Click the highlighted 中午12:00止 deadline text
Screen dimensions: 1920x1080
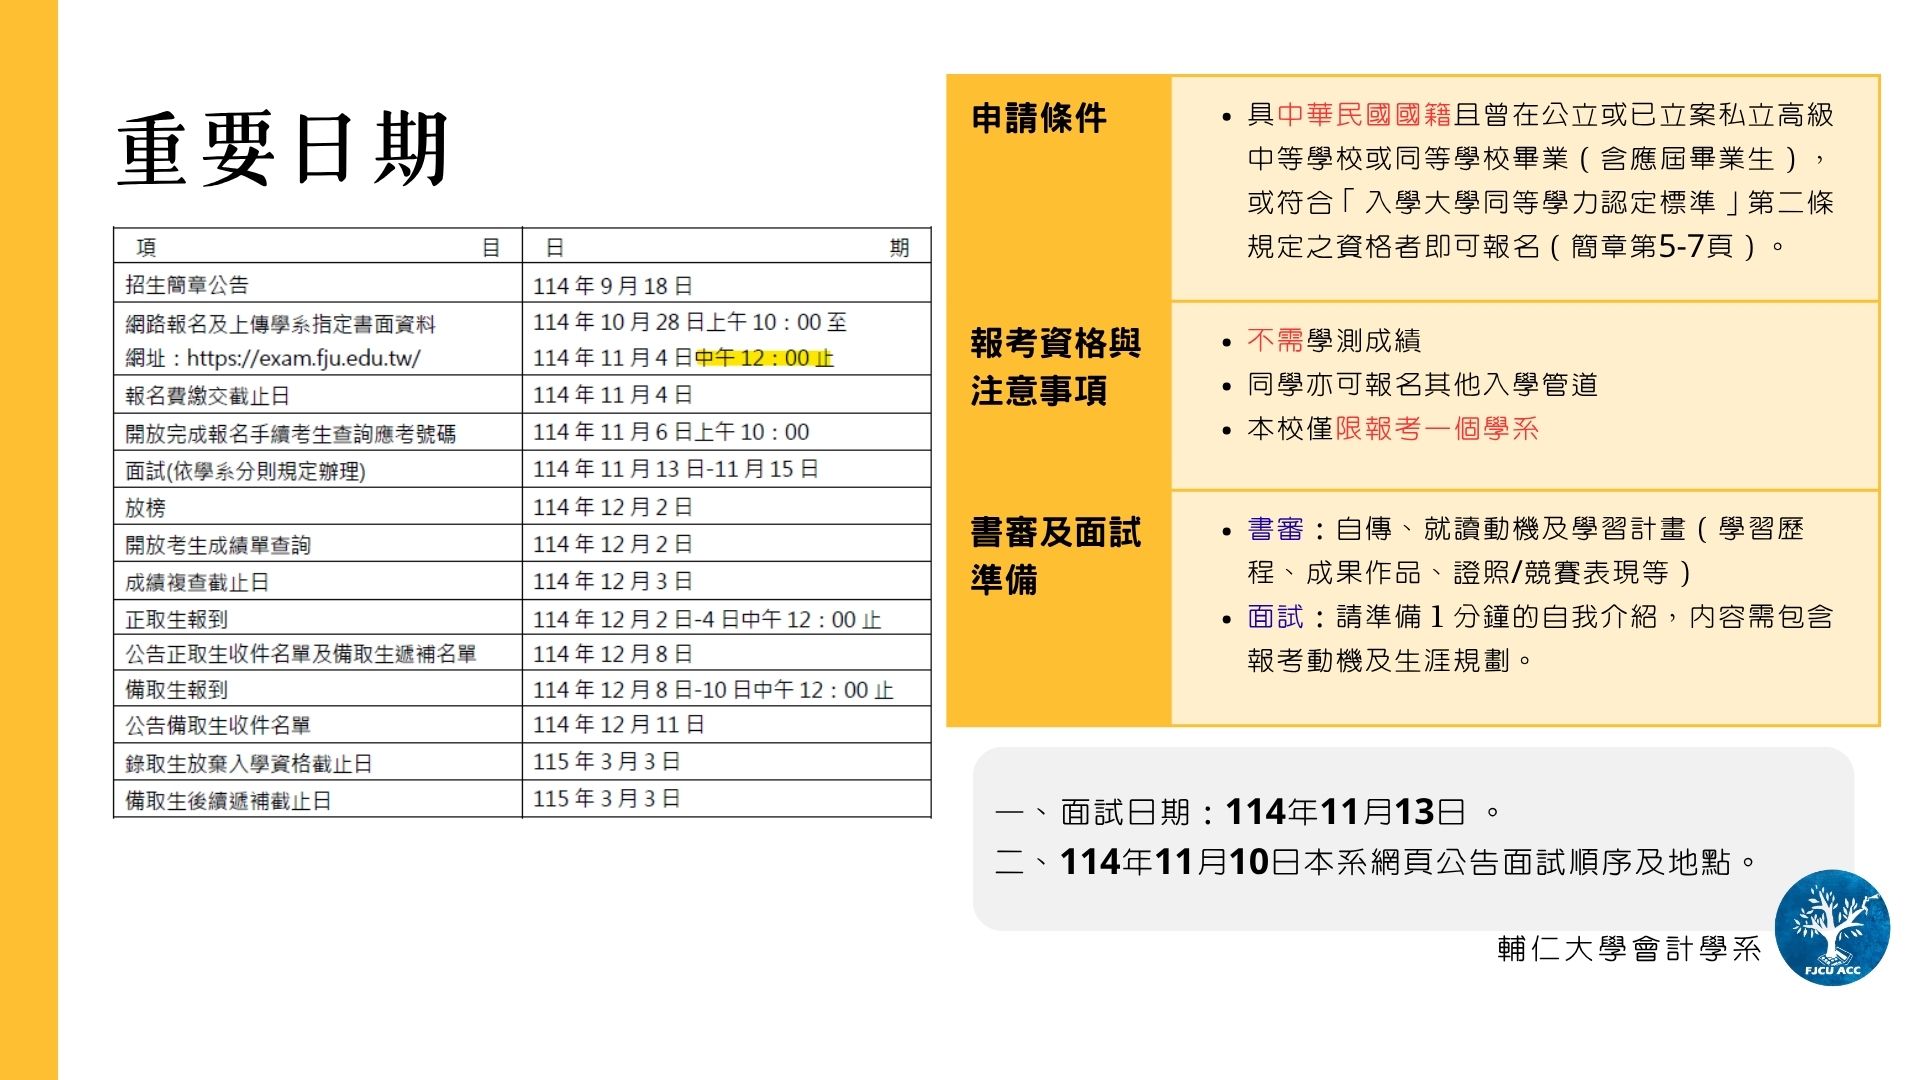[764, 358]
